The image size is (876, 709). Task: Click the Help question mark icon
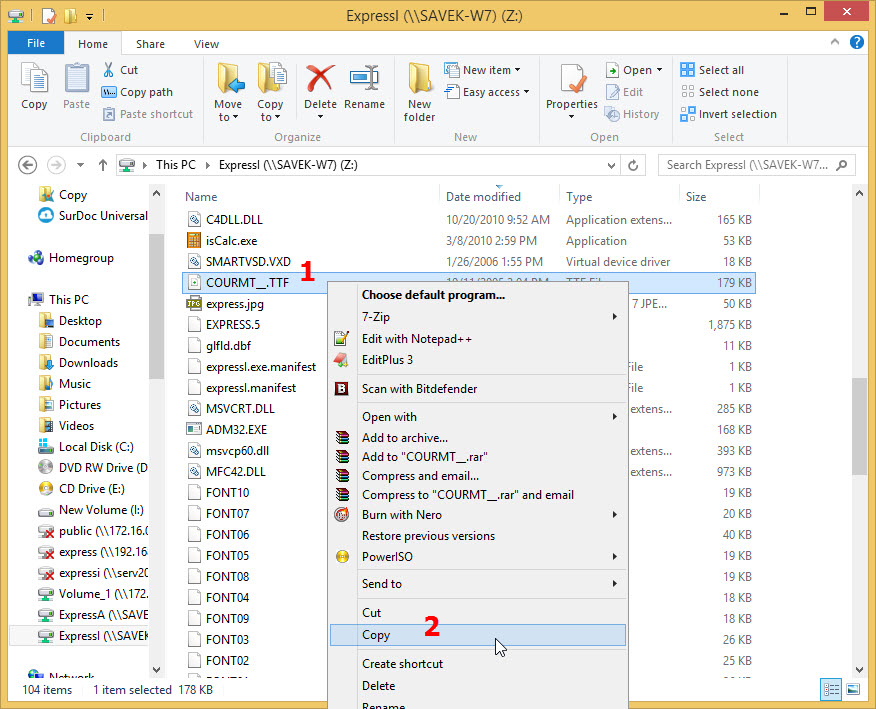coord(857,43)
